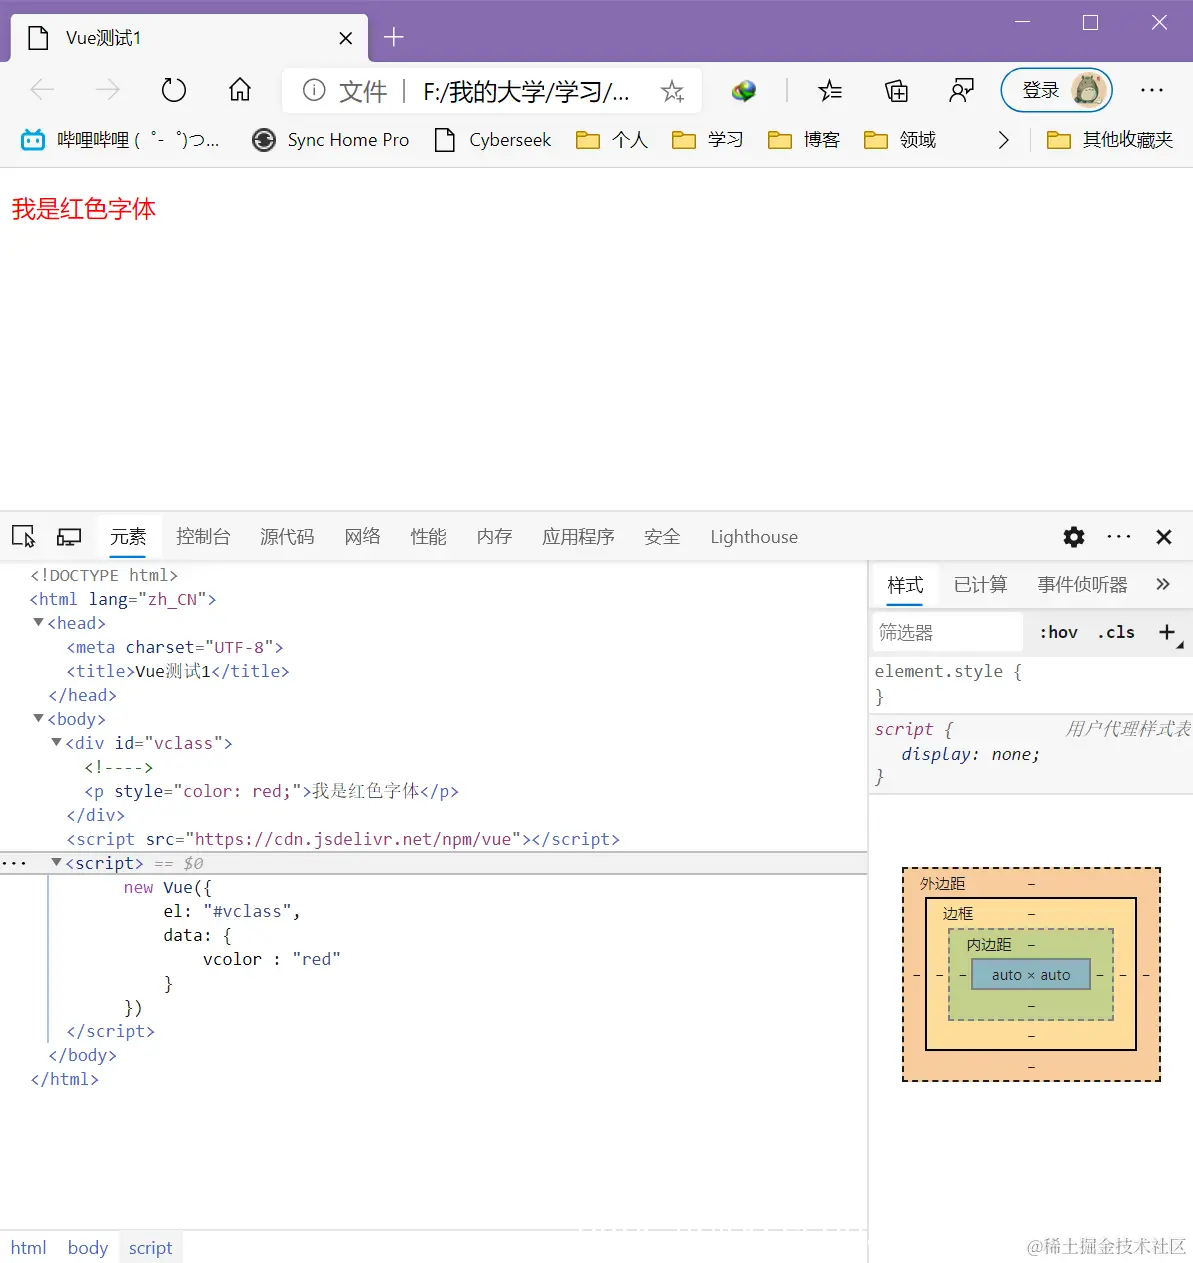
Task: Toggle device emulation mode
Action: coord(69,537)
